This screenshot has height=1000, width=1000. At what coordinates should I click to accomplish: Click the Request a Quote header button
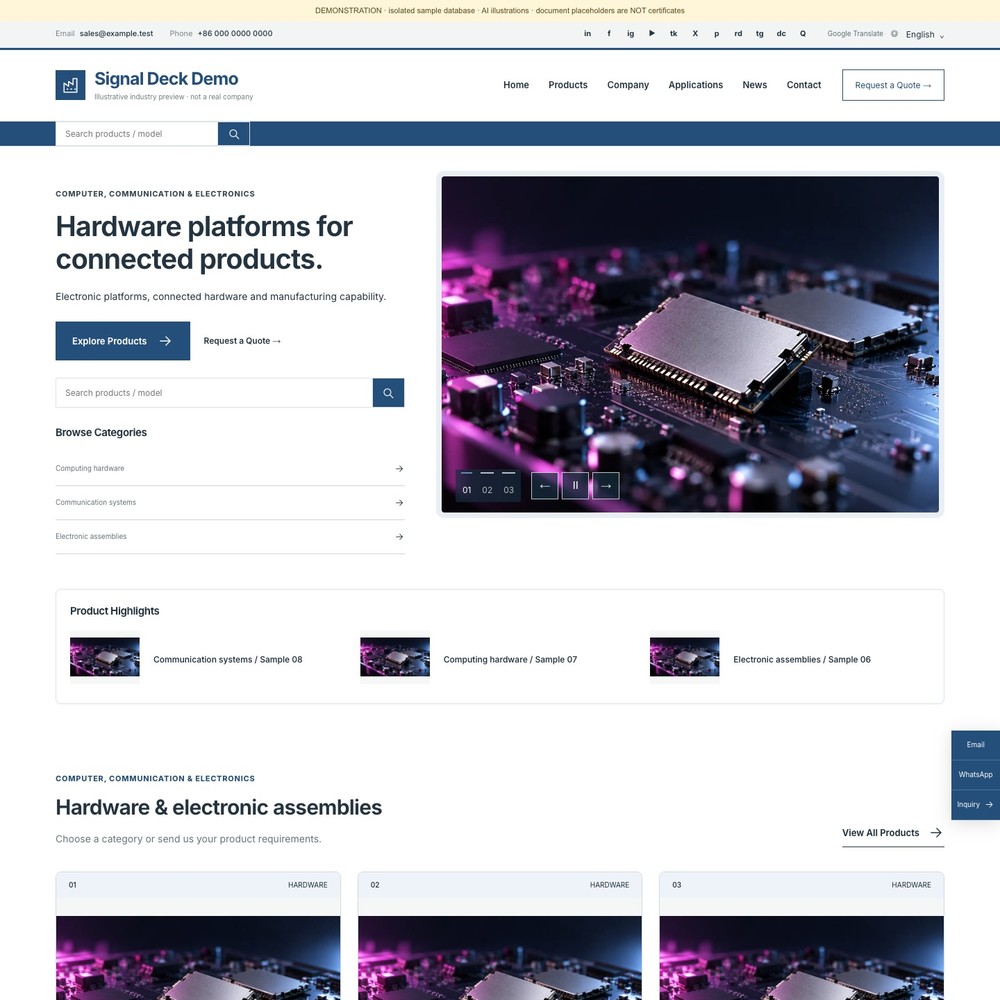pyautogui.click(x=893, y=85)
